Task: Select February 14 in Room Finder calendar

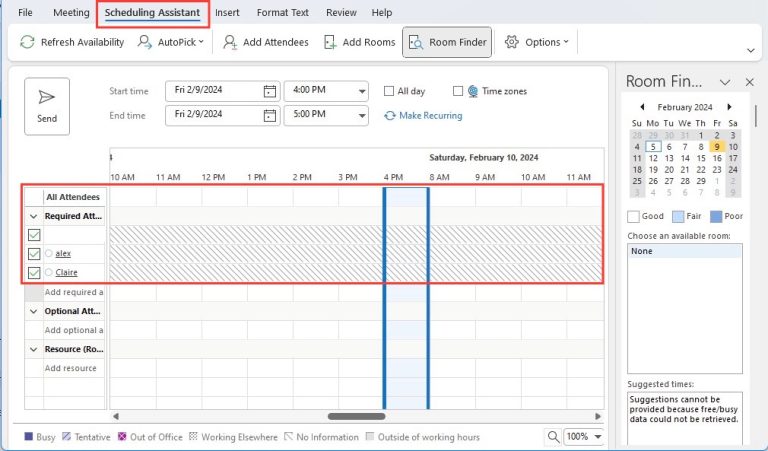Action: (x=685, y=158)
